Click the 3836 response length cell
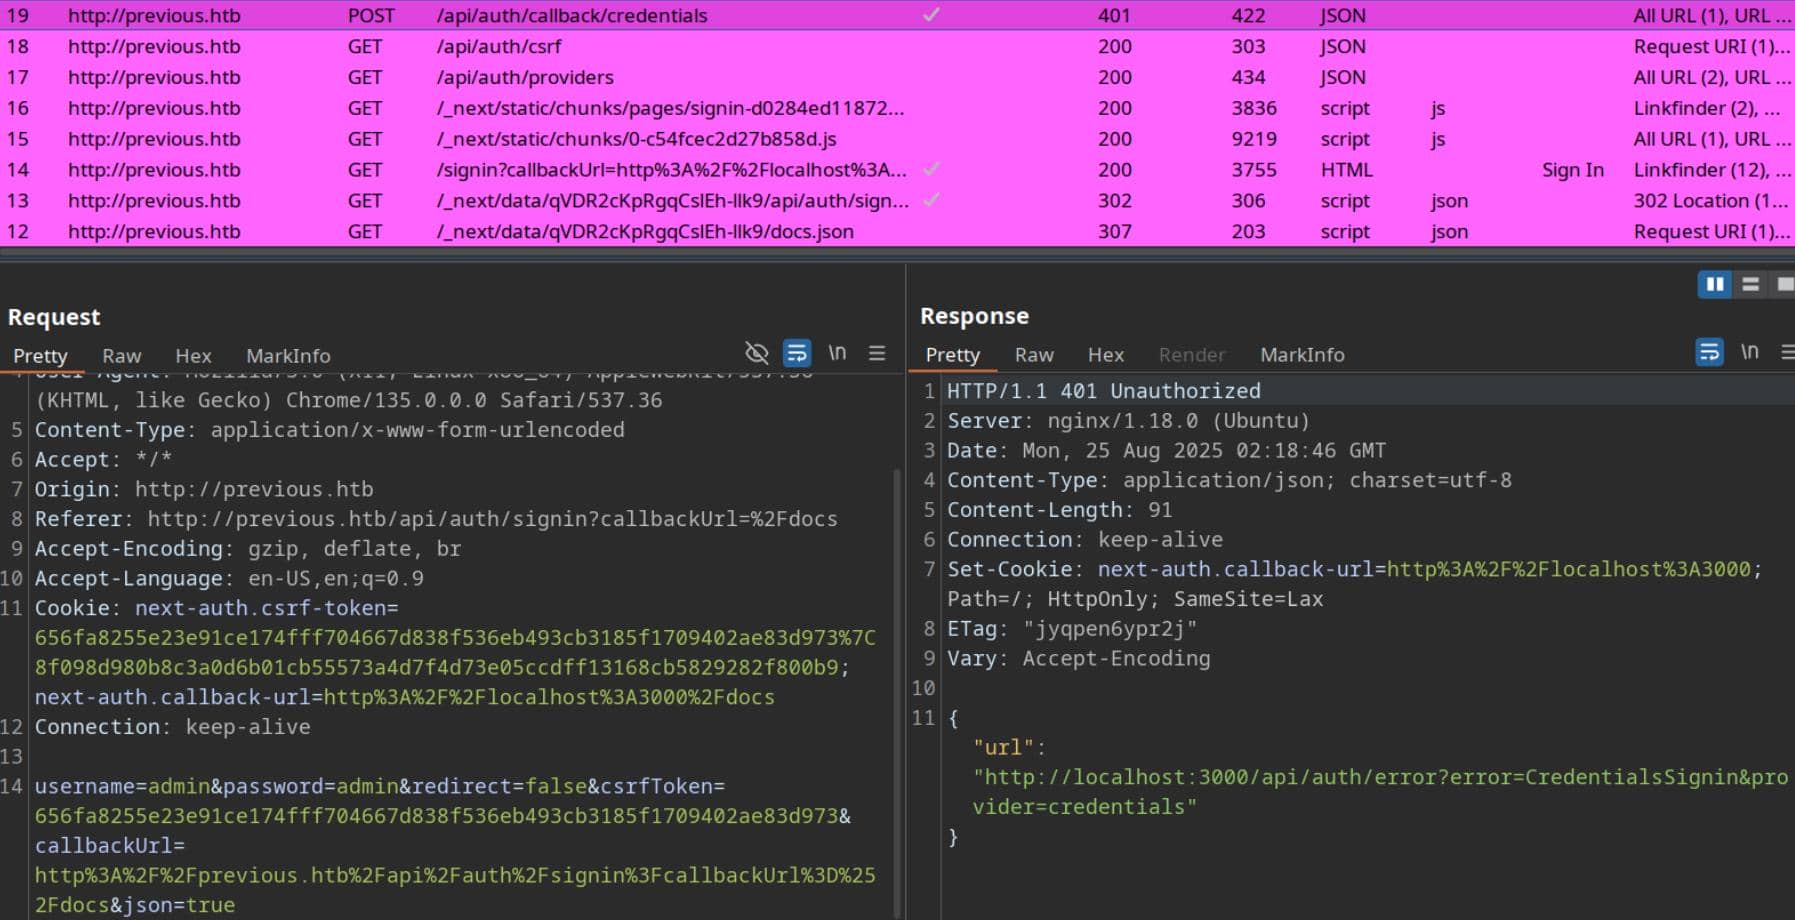 pyautogui.click(x=1254, y=109)
